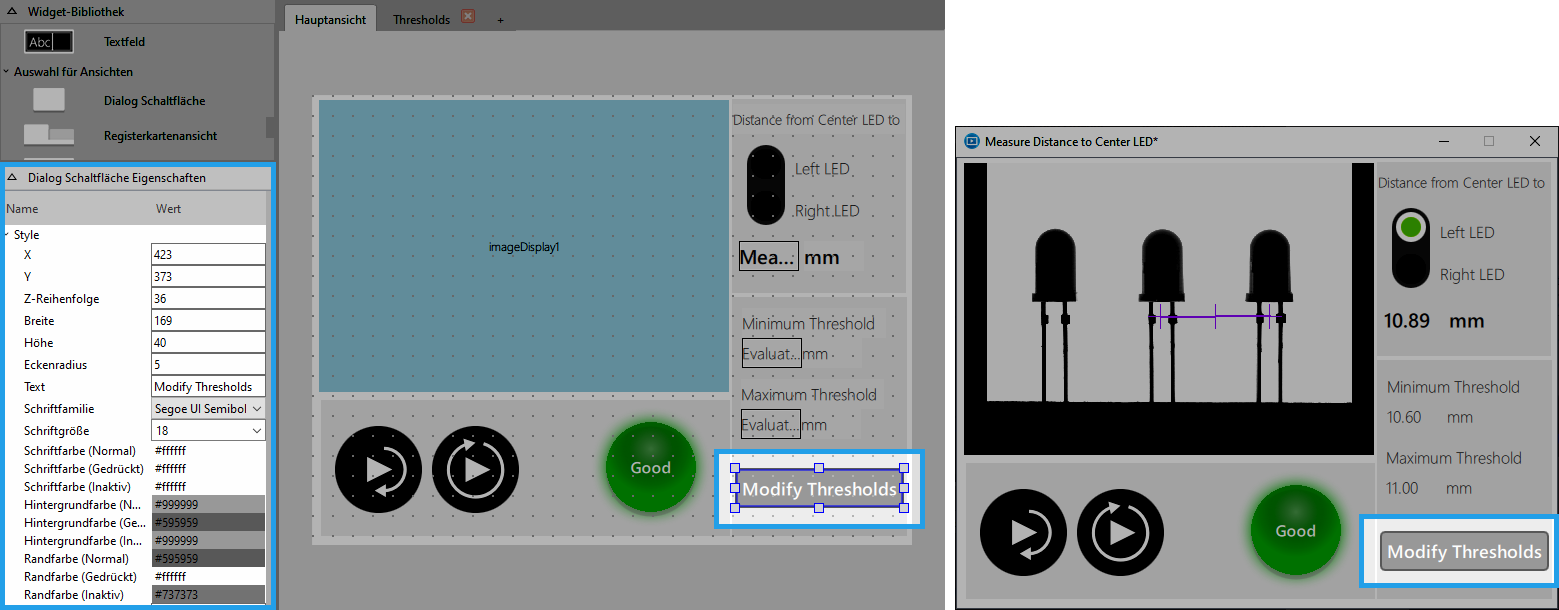Select the Modify Thresholds button in the designer
Screen dimensions: 1559x610
point(819,488)
